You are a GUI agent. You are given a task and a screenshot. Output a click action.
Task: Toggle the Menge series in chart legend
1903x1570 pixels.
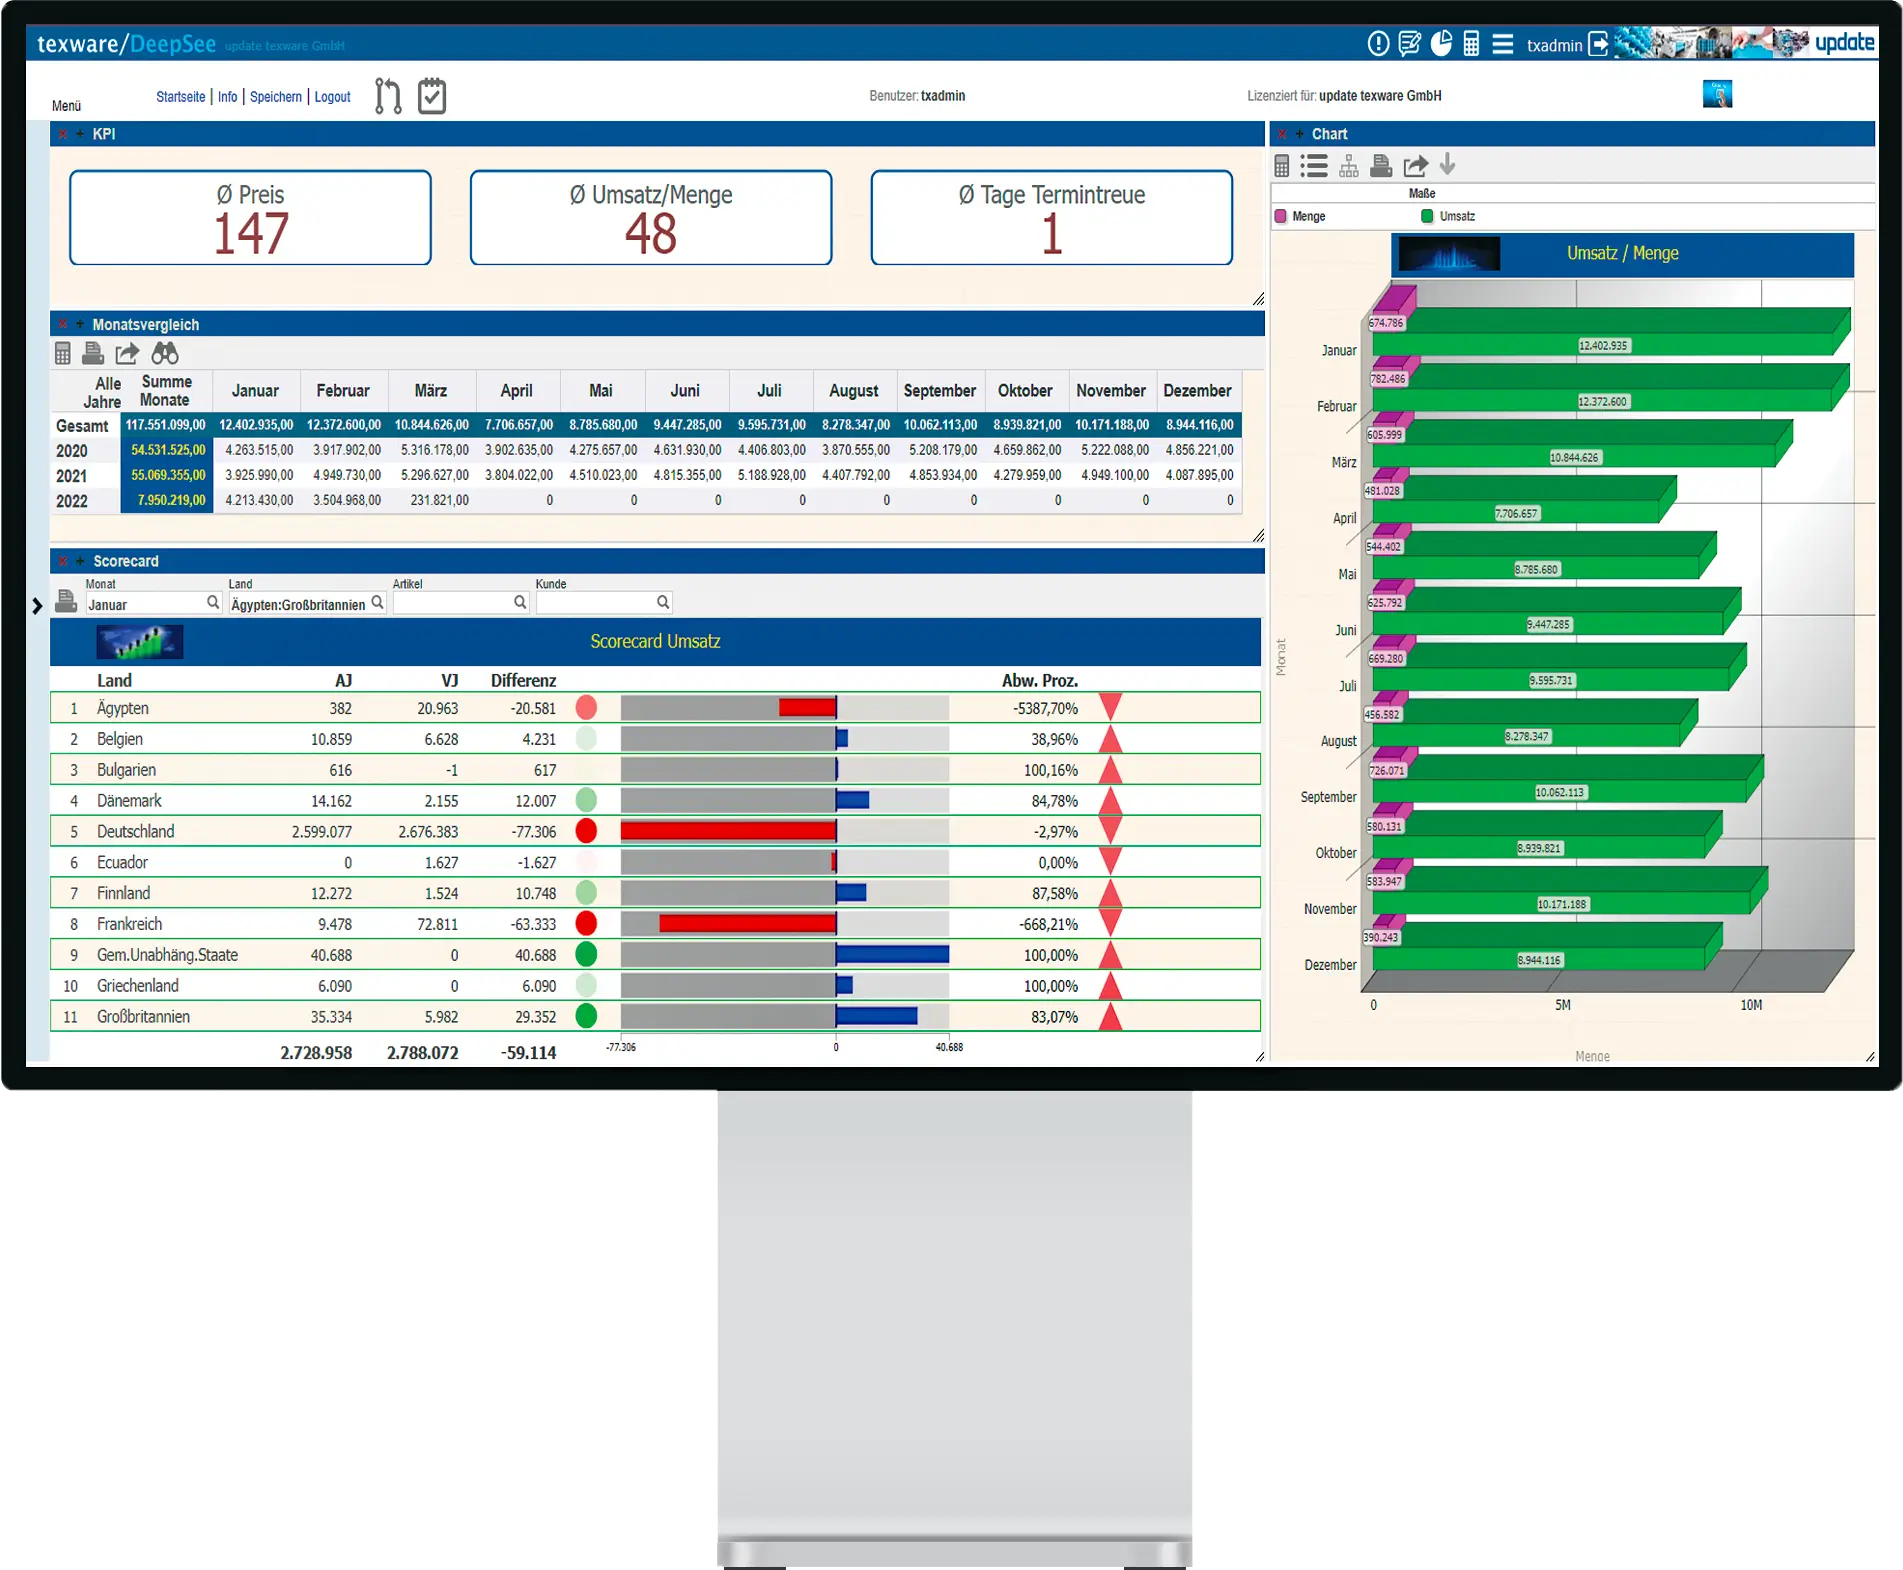tap(1300, 217)
